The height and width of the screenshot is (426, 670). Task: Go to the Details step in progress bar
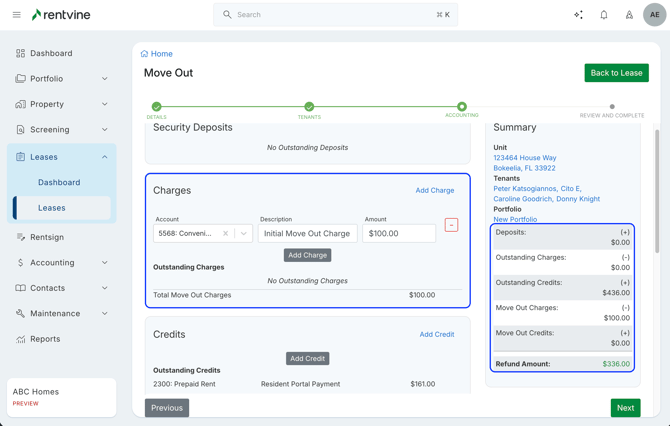point(157,107)
